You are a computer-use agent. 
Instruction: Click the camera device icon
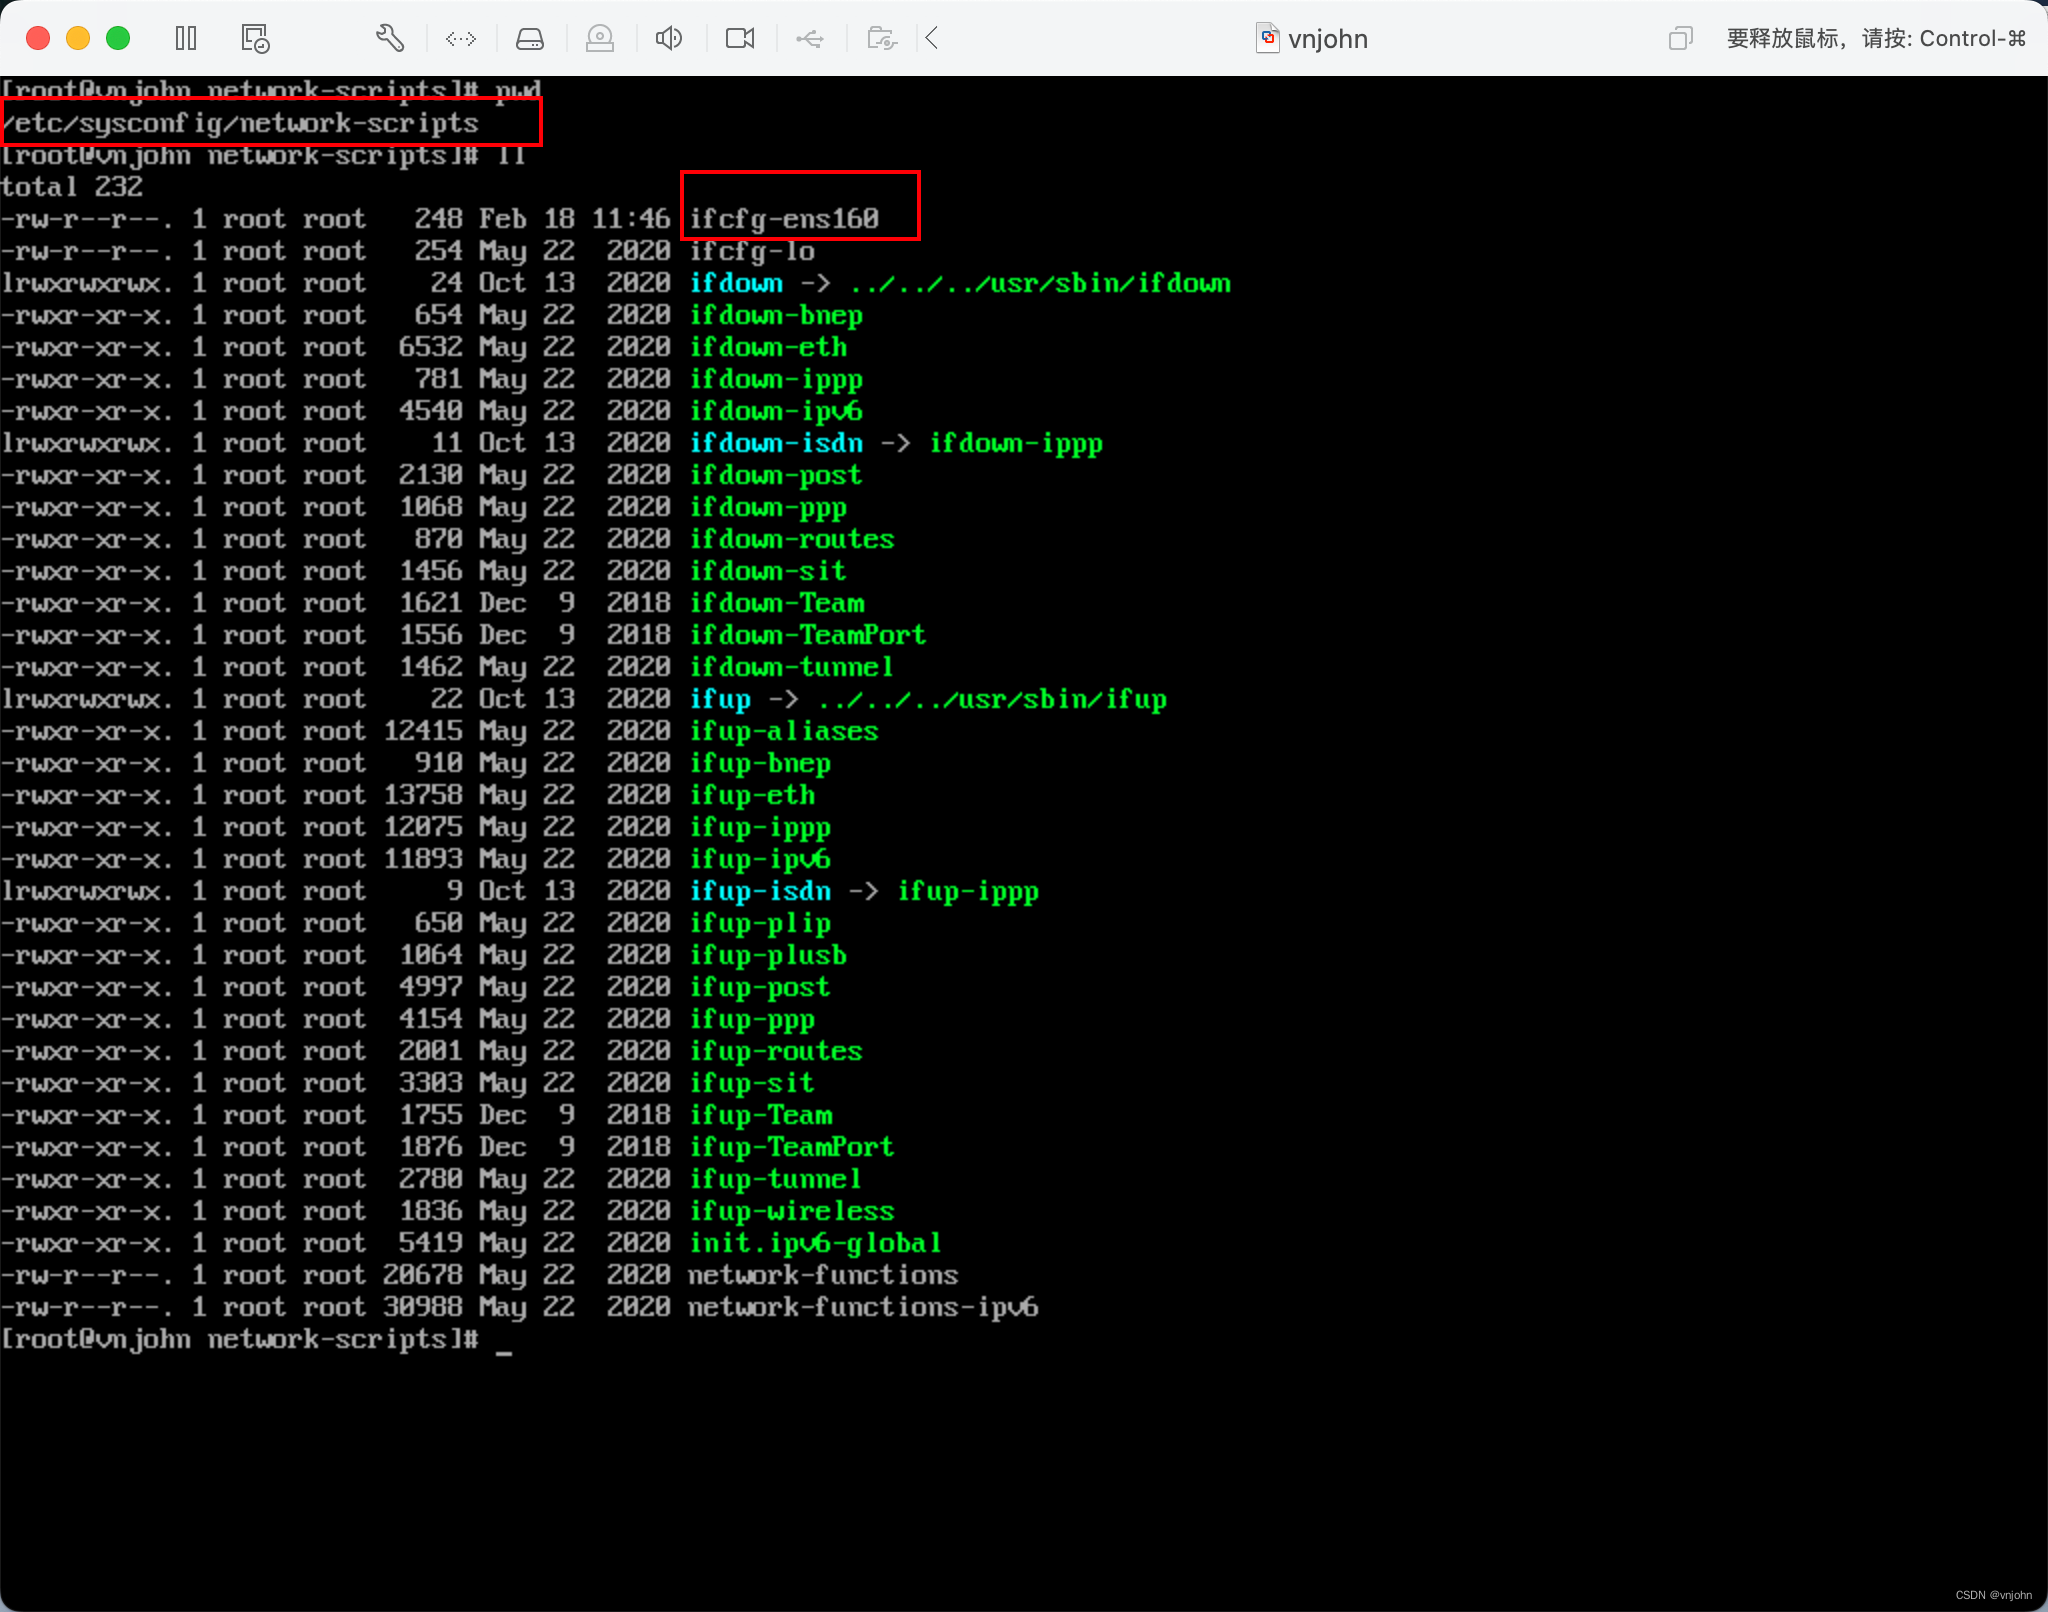[x=740, y=39]
